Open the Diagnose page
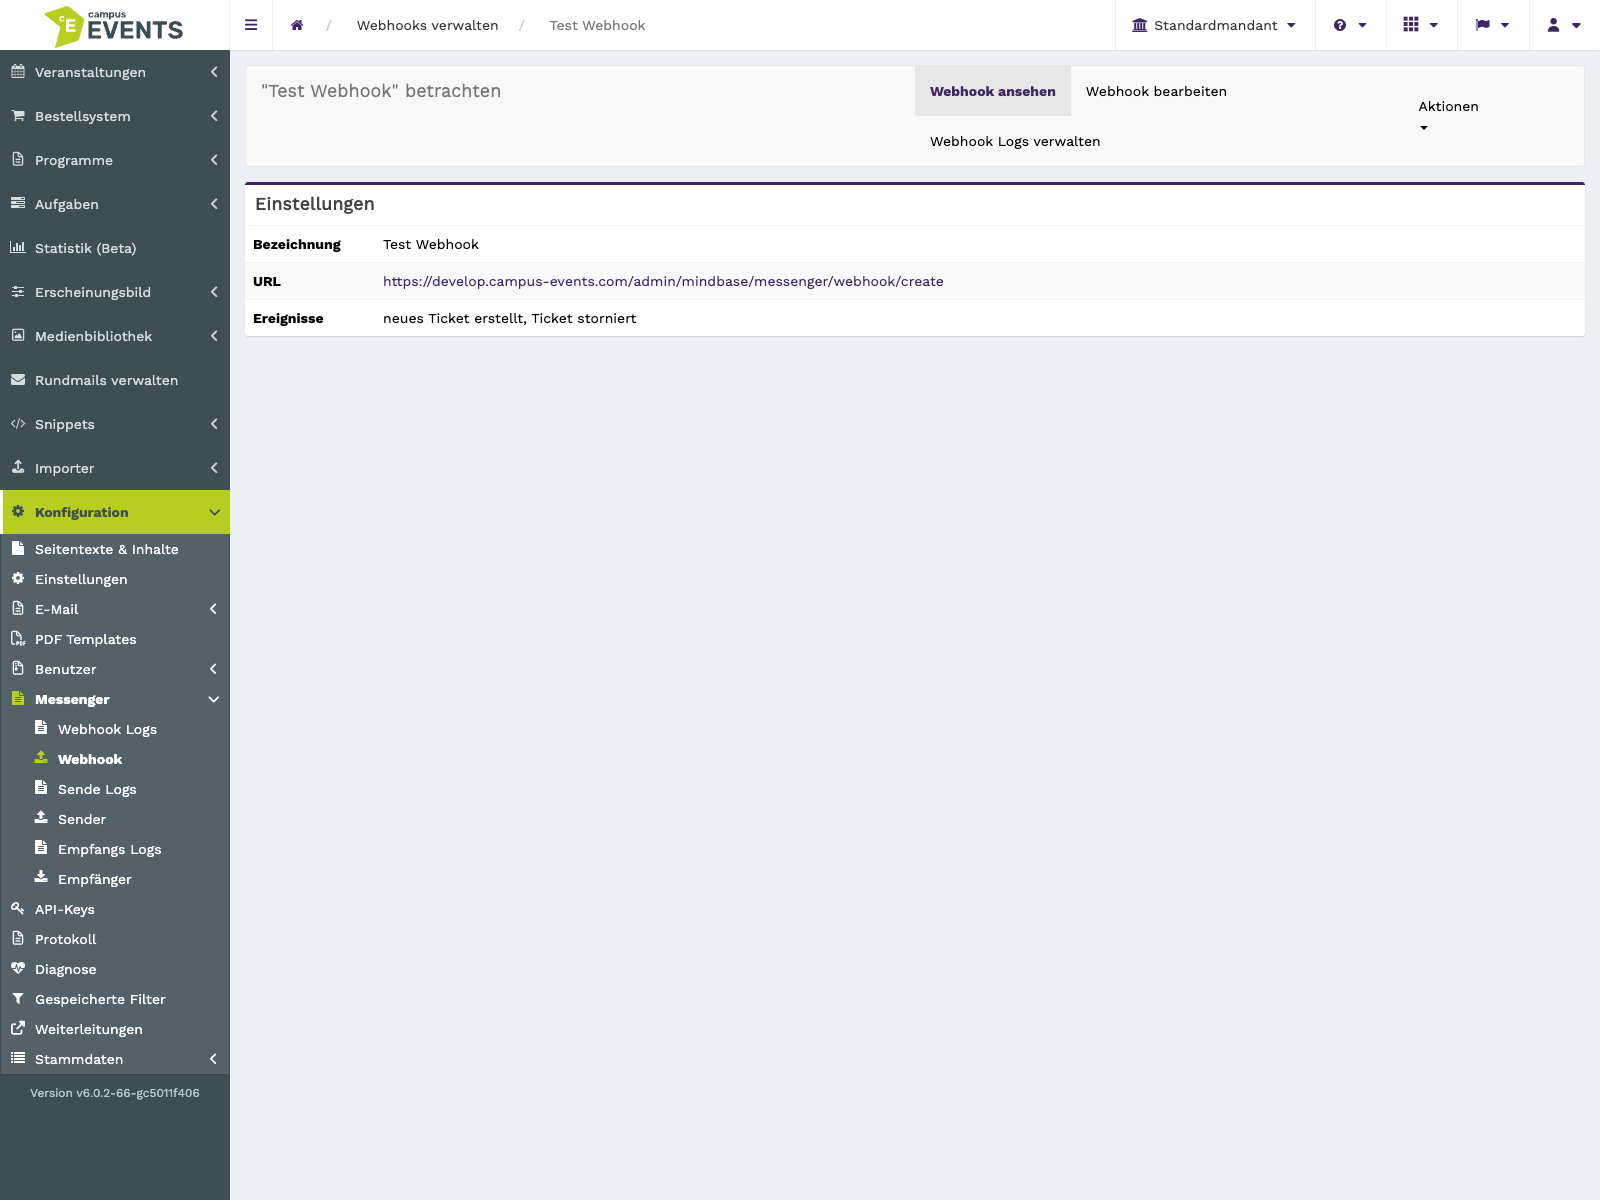Screen dimensions: 1600x1200 [x=115, y=969]
